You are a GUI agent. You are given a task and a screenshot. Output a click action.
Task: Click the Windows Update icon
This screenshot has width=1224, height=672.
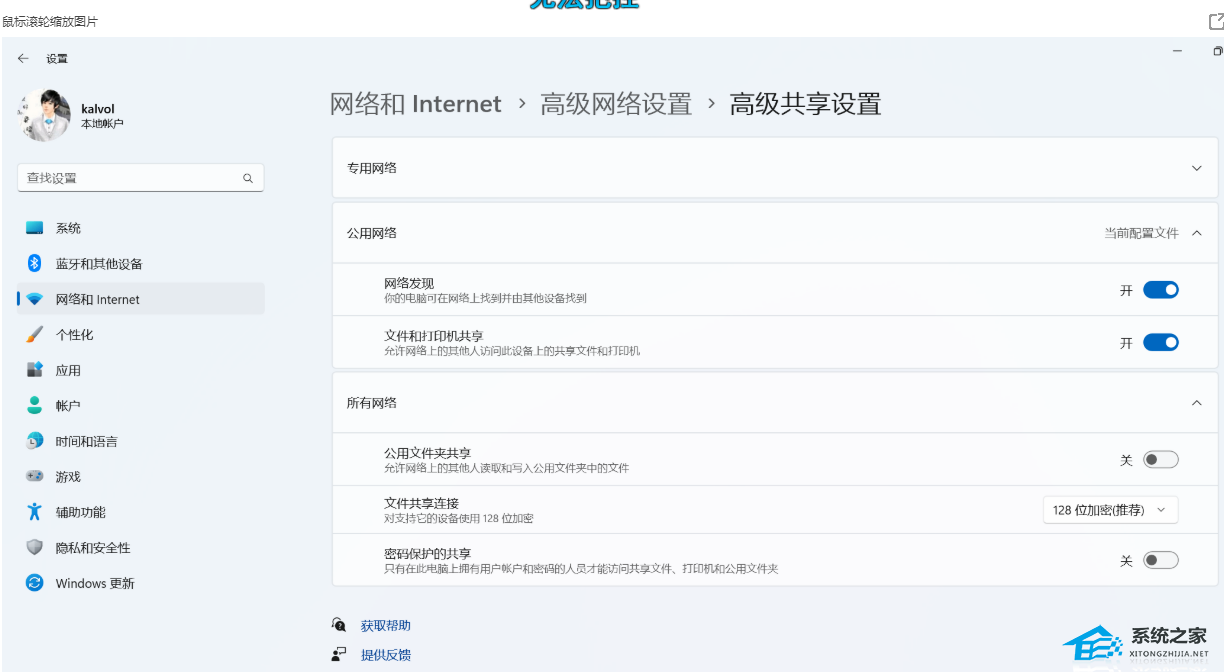point(35,583)
